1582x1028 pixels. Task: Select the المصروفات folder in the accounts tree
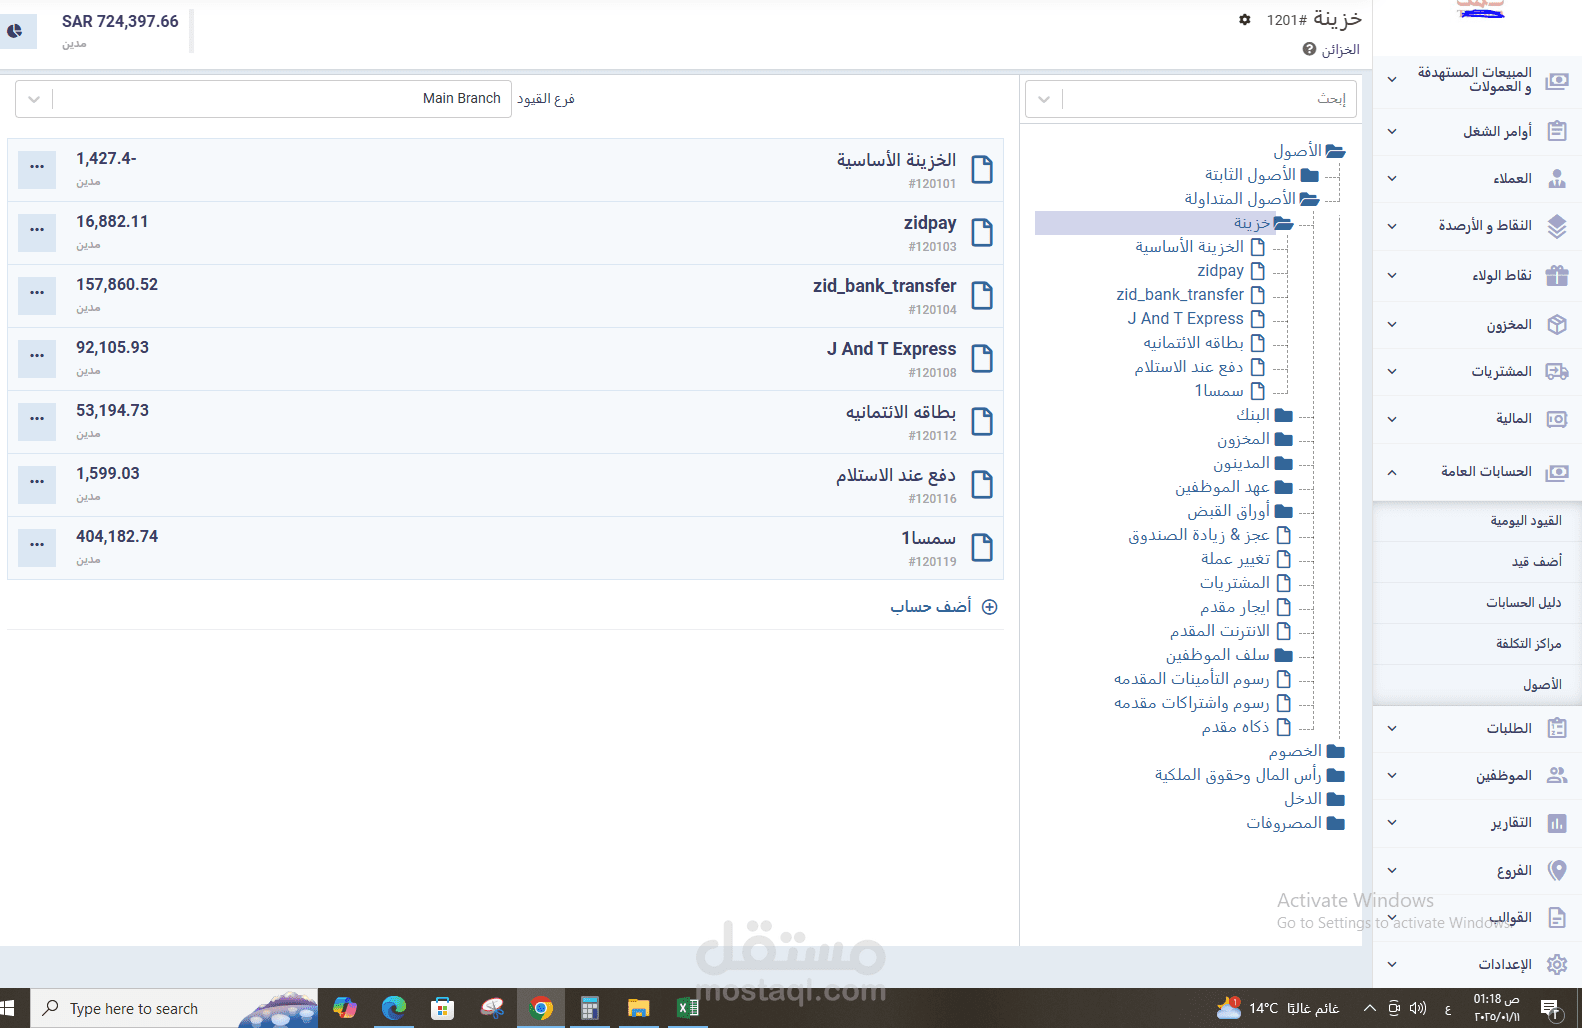click(x=1284, y=823)
